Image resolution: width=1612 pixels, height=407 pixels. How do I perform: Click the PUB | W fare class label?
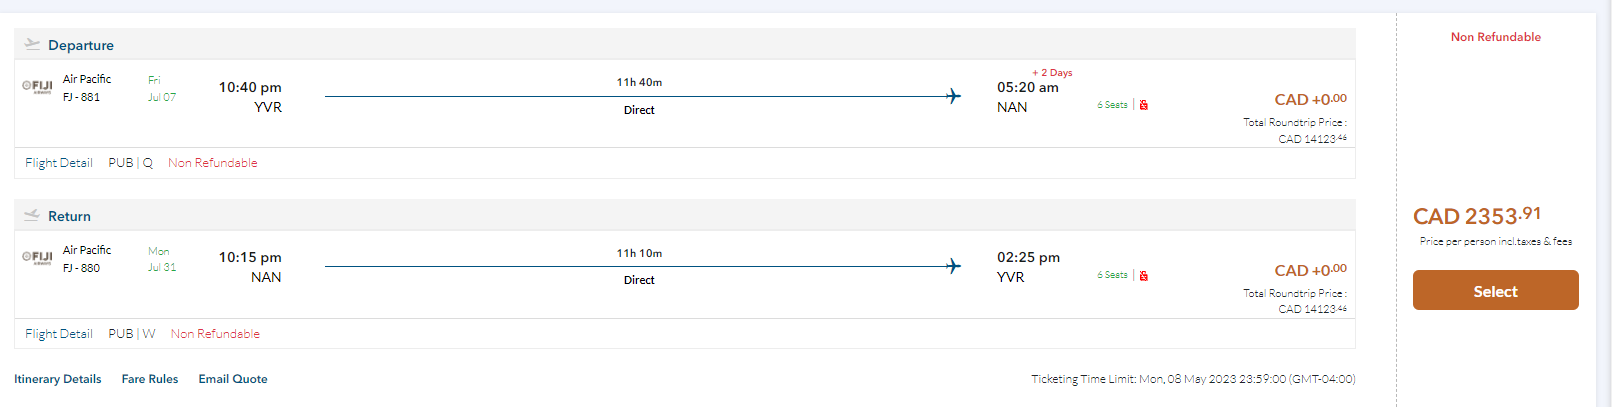tap(132, 334)
